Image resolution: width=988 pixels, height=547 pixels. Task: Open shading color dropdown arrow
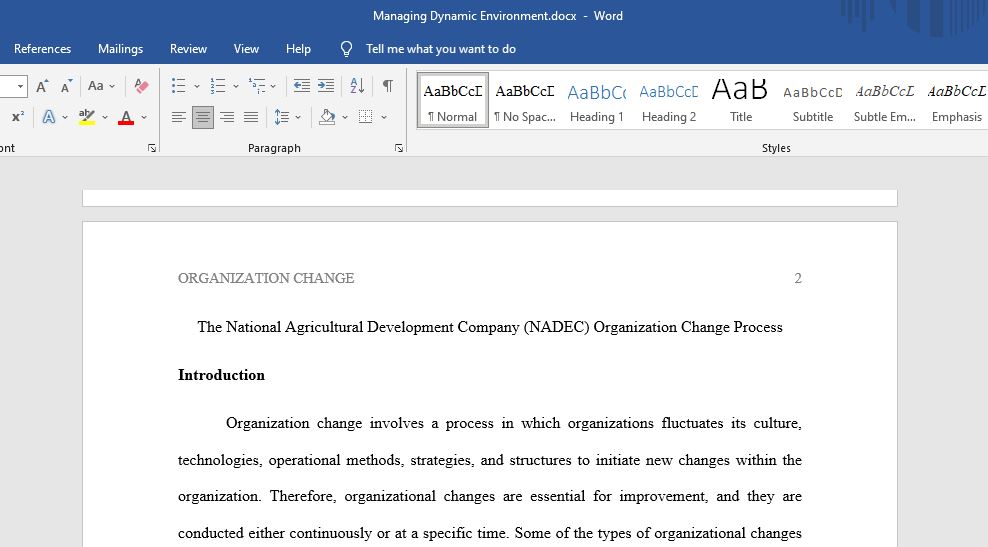pyautogui.click(x=345, y=117)
